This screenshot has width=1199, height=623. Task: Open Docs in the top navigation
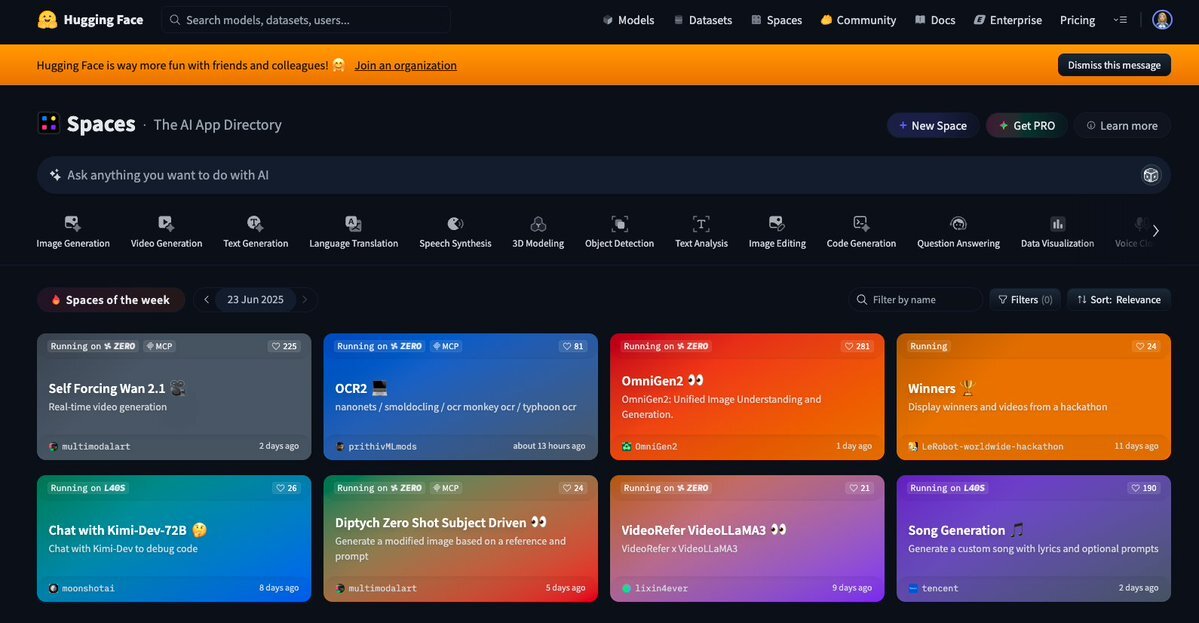tap(935, 20)
